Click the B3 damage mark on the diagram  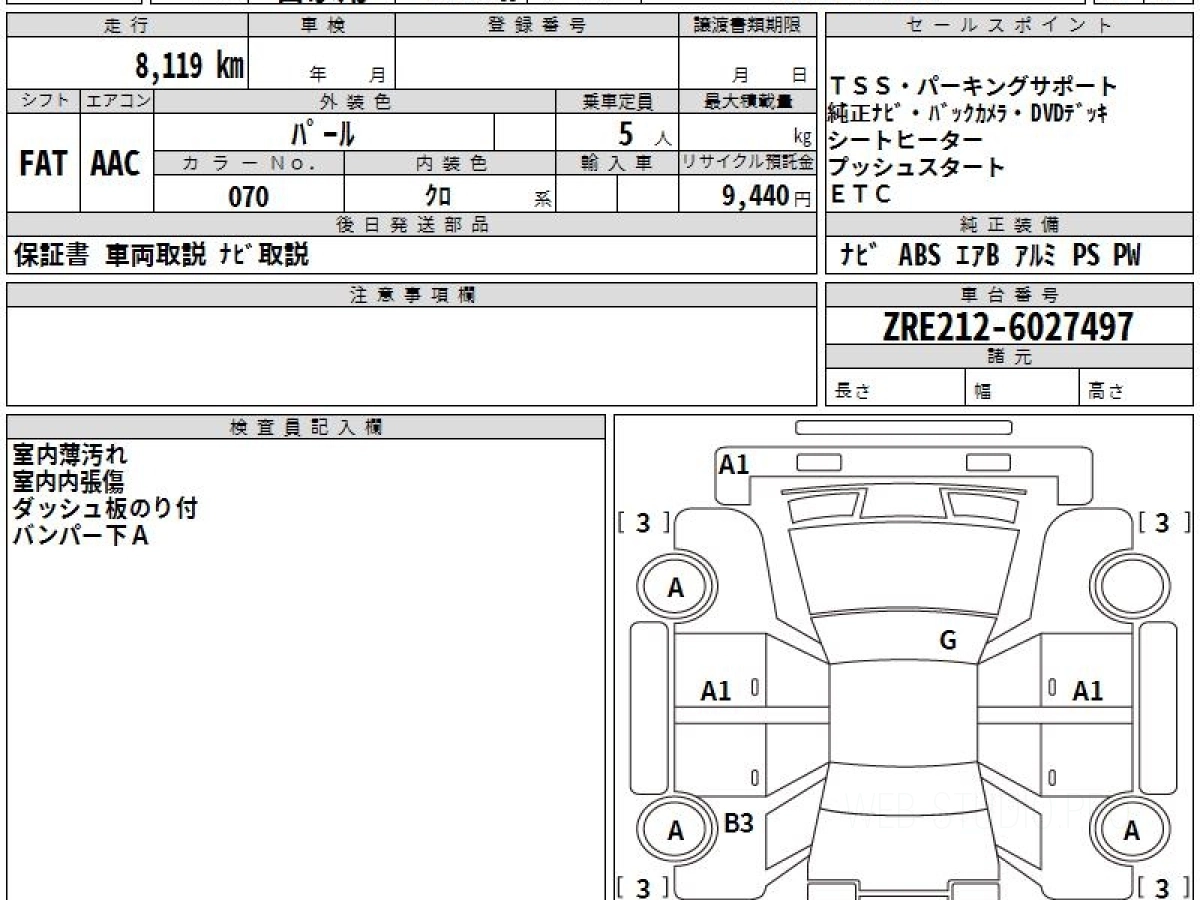pyautogui.click(x=738, y=823)
